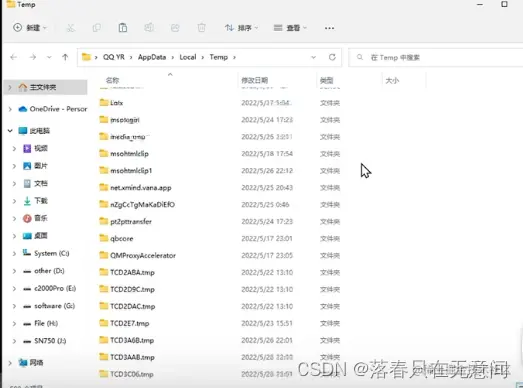The width and height of the screenshot is (523, 388).
Task: Expand the Documents (文档) node chevron
Action: tap(14, 183)
